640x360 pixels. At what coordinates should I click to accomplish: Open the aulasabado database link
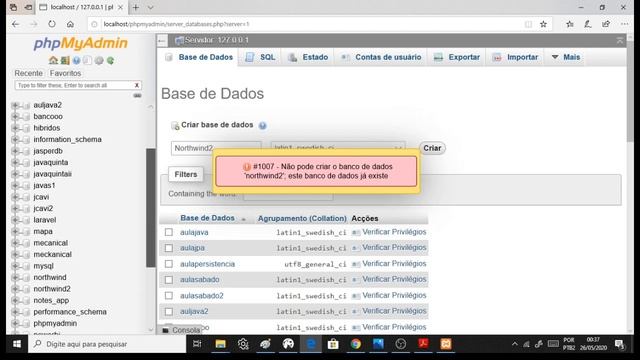200,280
